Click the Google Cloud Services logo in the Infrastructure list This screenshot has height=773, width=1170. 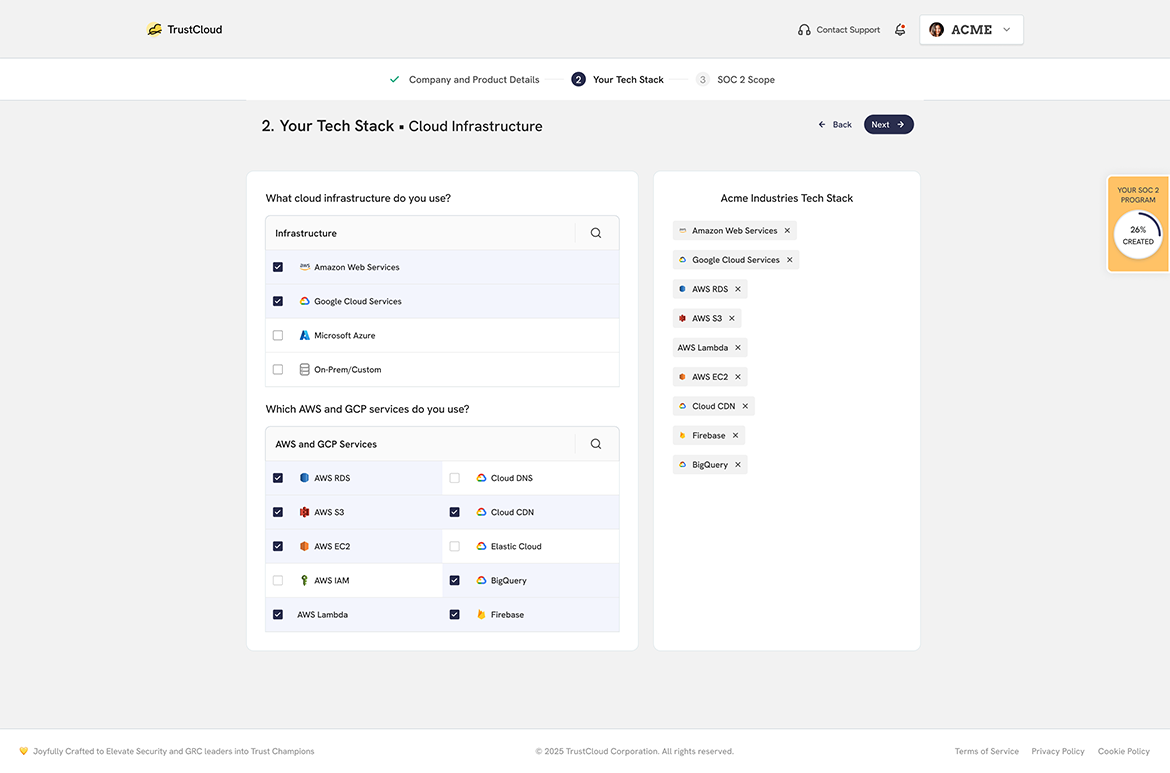[x=304, y=301]
